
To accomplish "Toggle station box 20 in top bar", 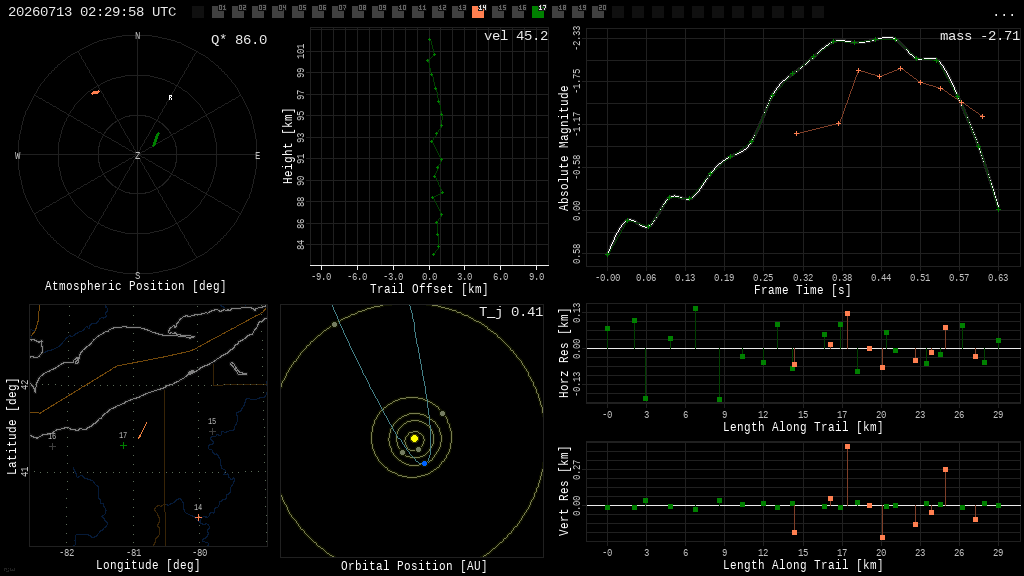I will point(598,12).
